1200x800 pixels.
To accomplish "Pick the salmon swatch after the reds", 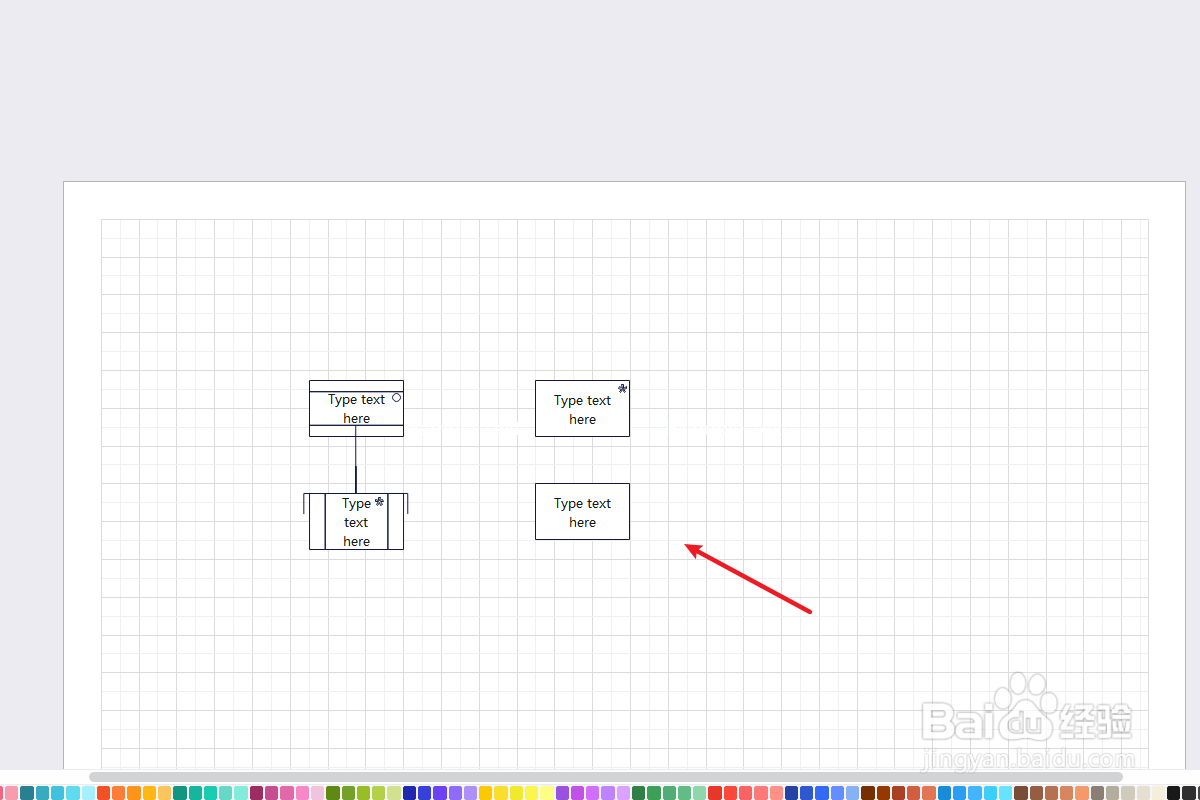I will (x=776, y=793).
